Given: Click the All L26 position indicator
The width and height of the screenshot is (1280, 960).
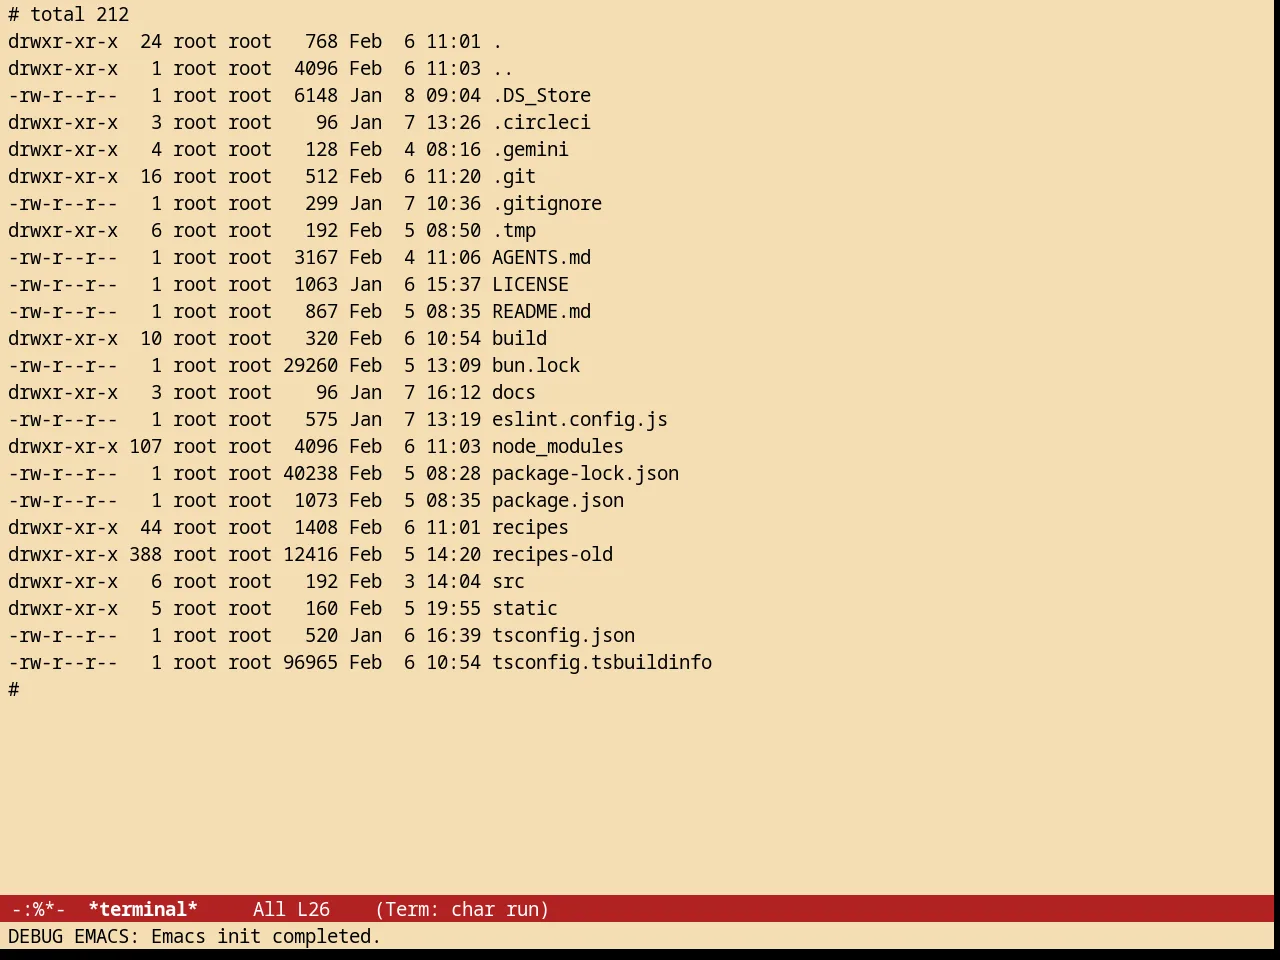Looking at the screenshot, I should (291, 909).
